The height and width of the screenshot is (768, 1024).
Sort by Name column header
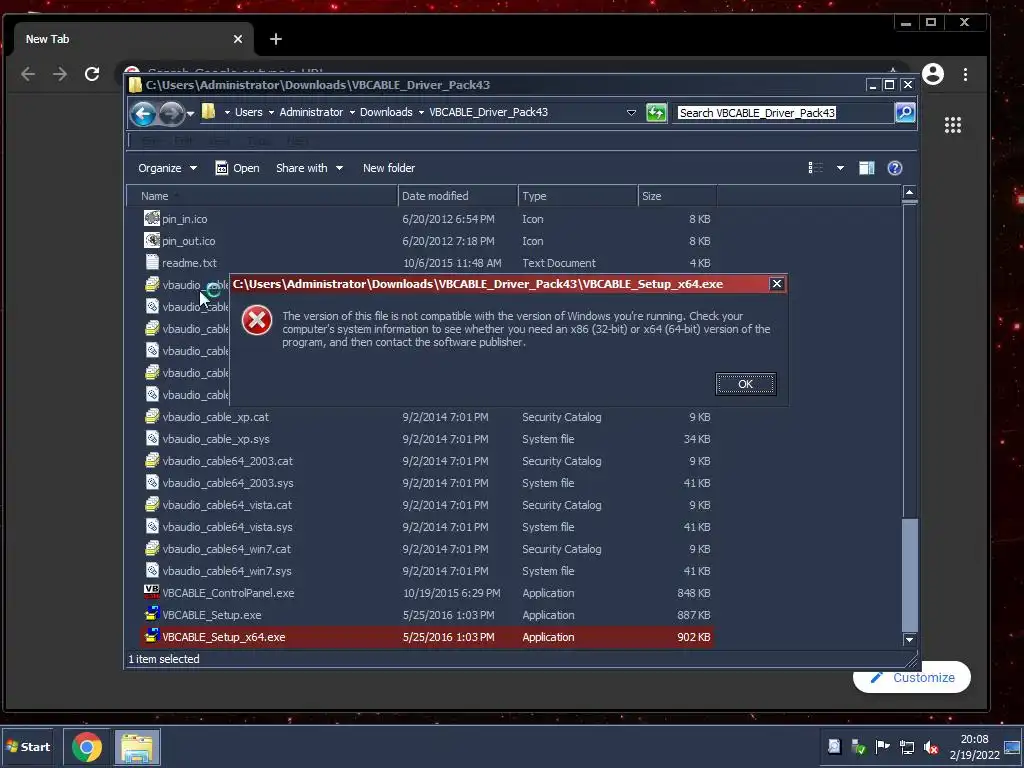(262, 196)
